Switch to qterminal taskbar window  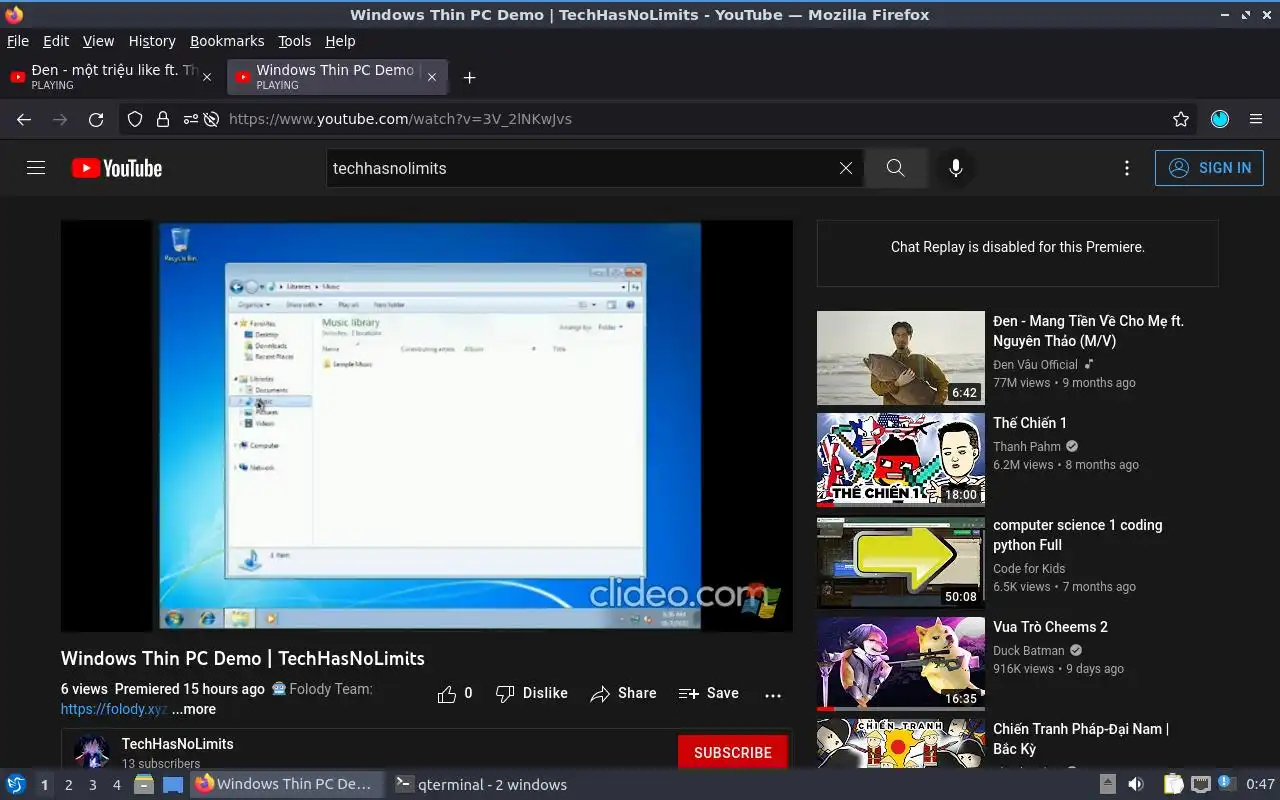click(482, 784)
